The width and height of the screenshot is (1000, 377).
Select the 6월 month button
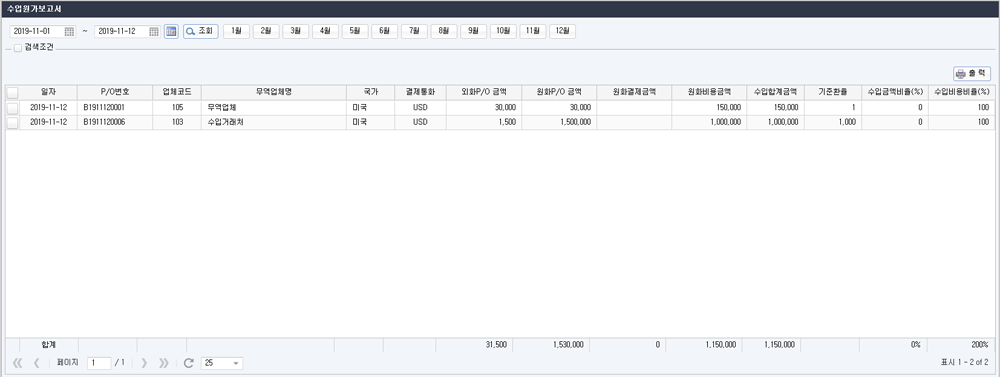385,31
